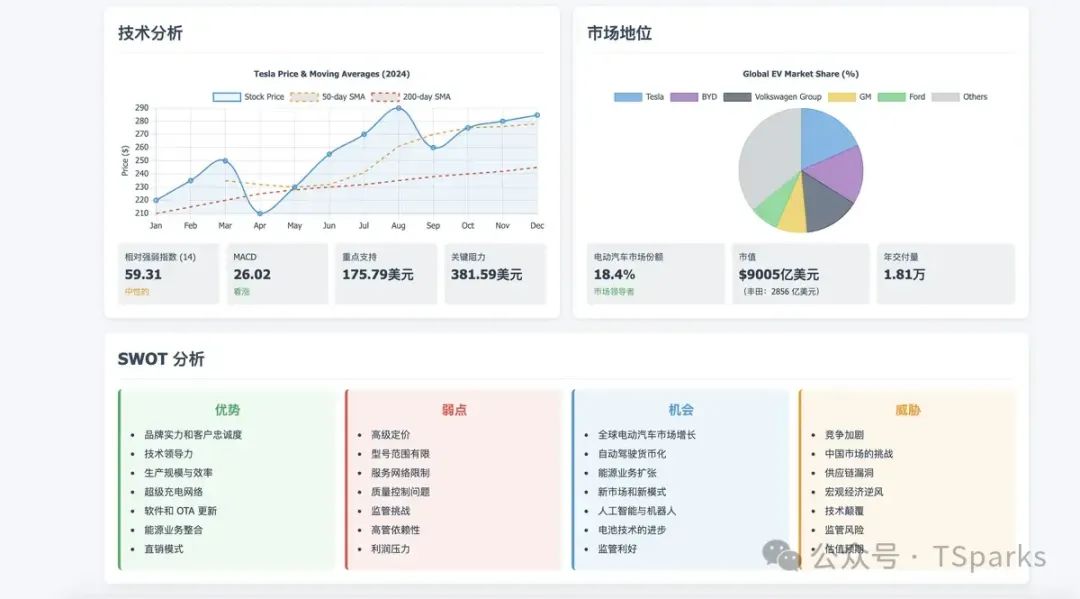The image size is (1080, 599).
Task: Hide Ford legend entry in market share chart
Action: point(891,97)
